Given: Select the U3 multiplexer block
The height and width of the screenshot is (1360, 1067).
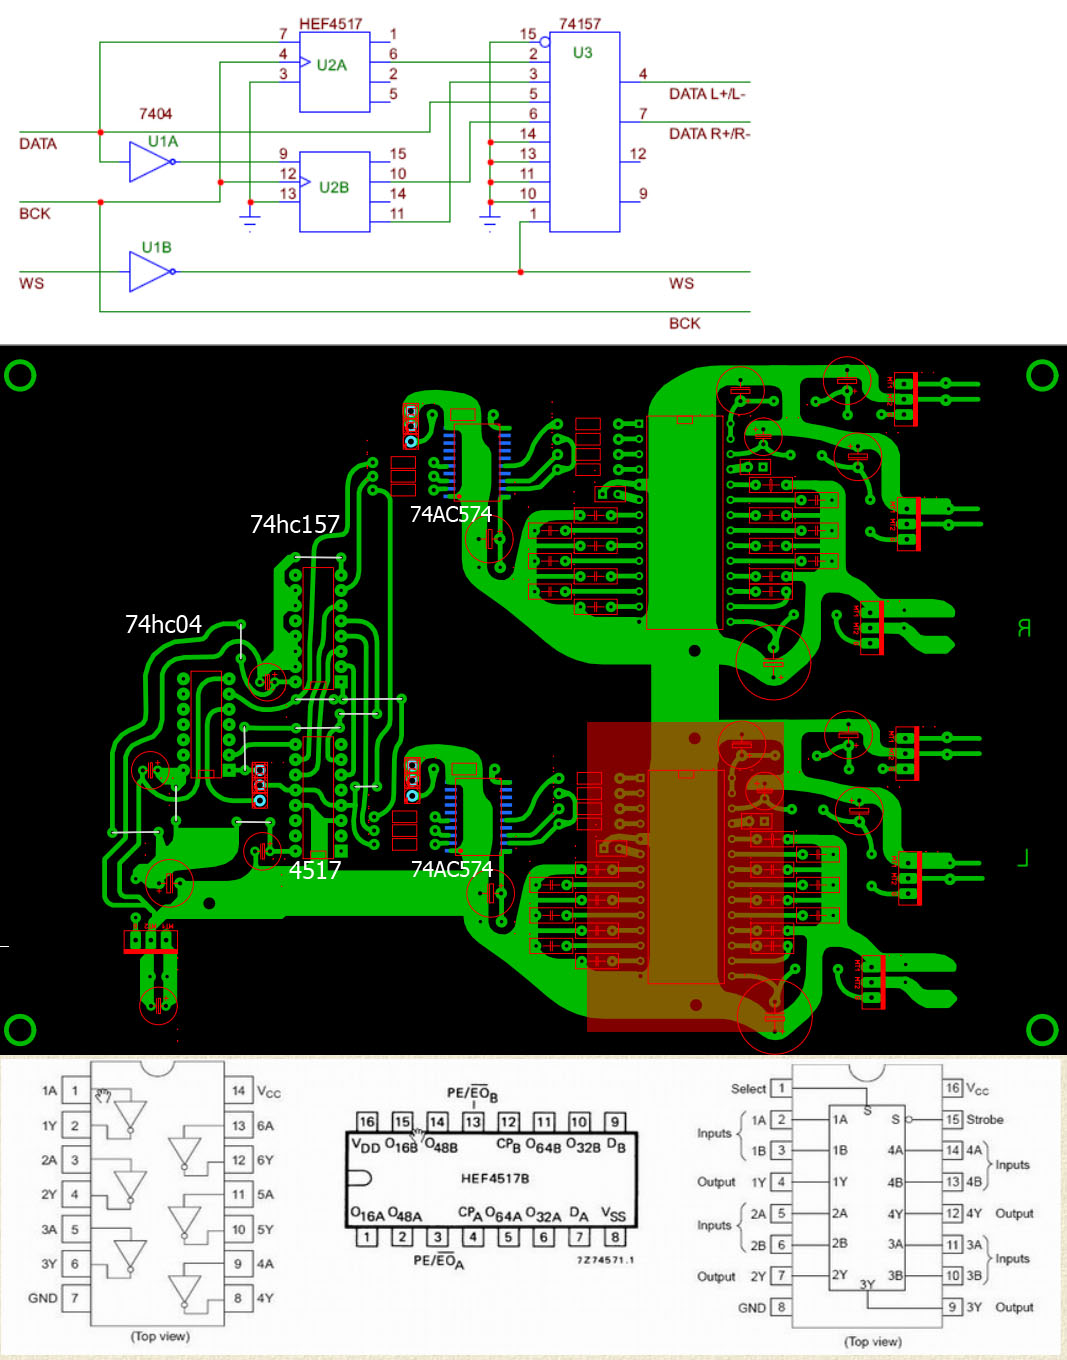Looking at the screenshot, I should coord(584,132).
